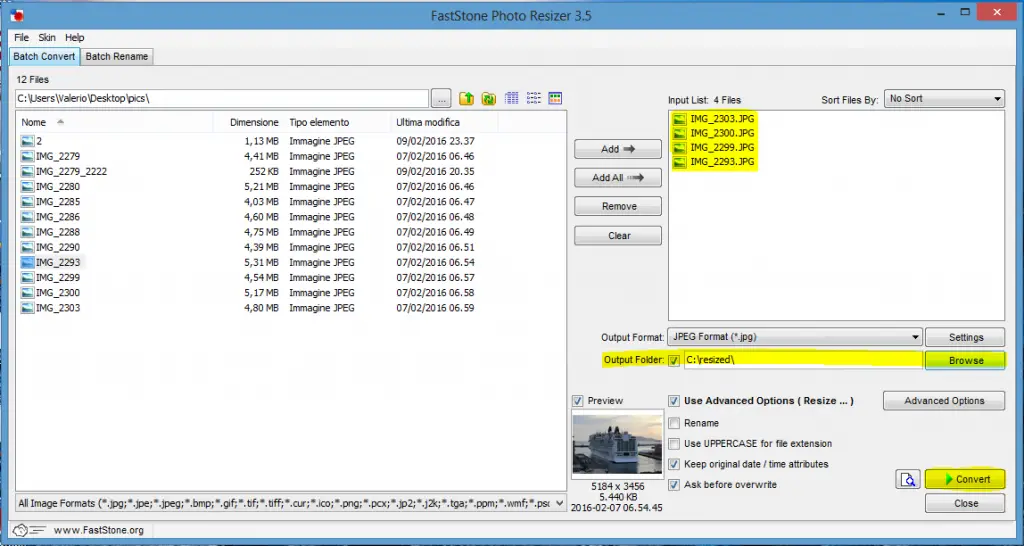
Task: Click the cruise ship preview thumbnail
Action: [x=617, y=444]
